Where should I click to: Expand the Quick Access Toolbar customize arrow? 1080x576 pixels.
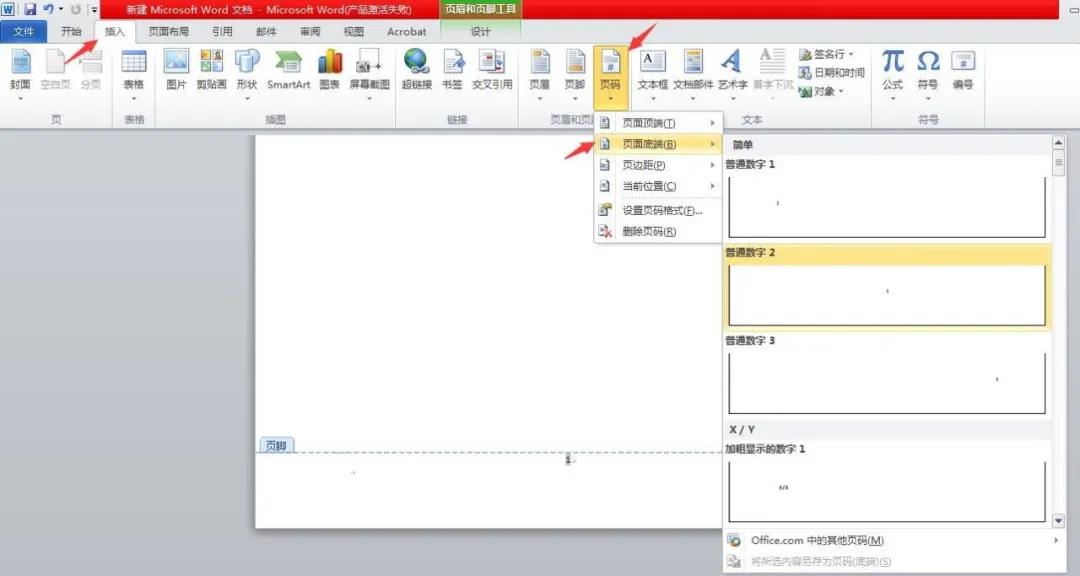click(94, 10)
